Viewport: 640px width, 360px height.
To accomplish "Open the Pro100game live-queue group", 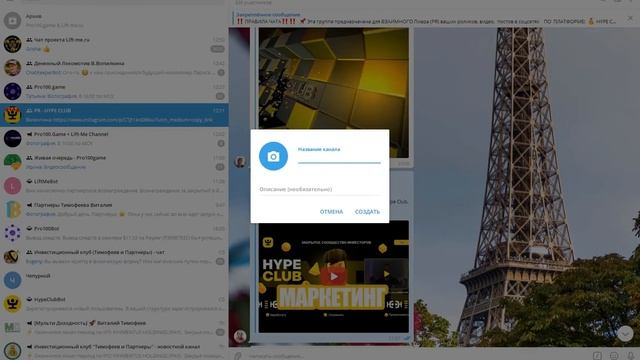I will [114, 162].
